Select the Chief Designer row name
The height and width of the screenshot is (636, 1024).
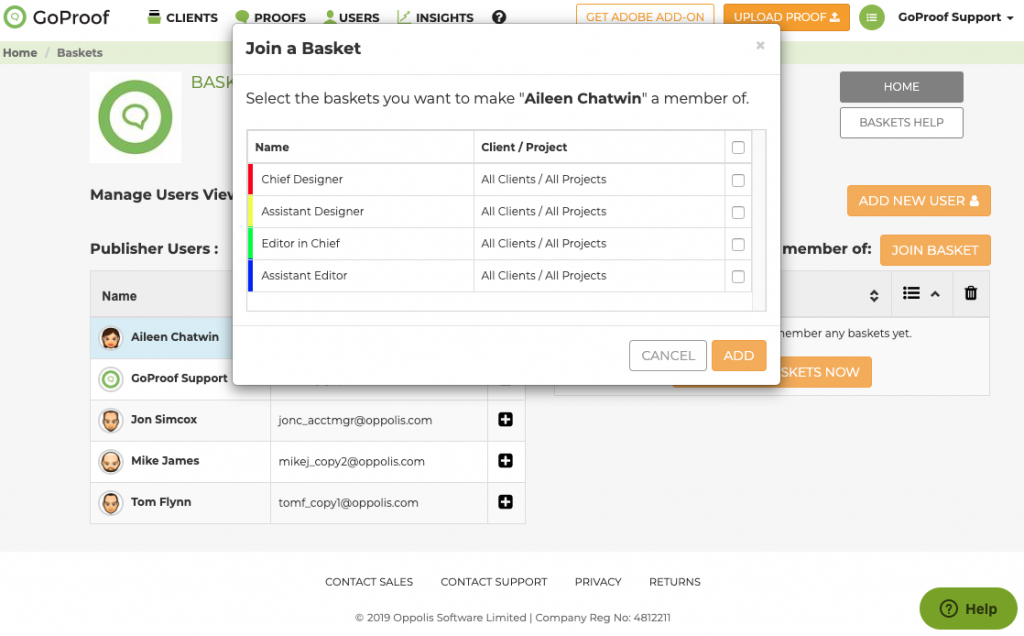302,180
